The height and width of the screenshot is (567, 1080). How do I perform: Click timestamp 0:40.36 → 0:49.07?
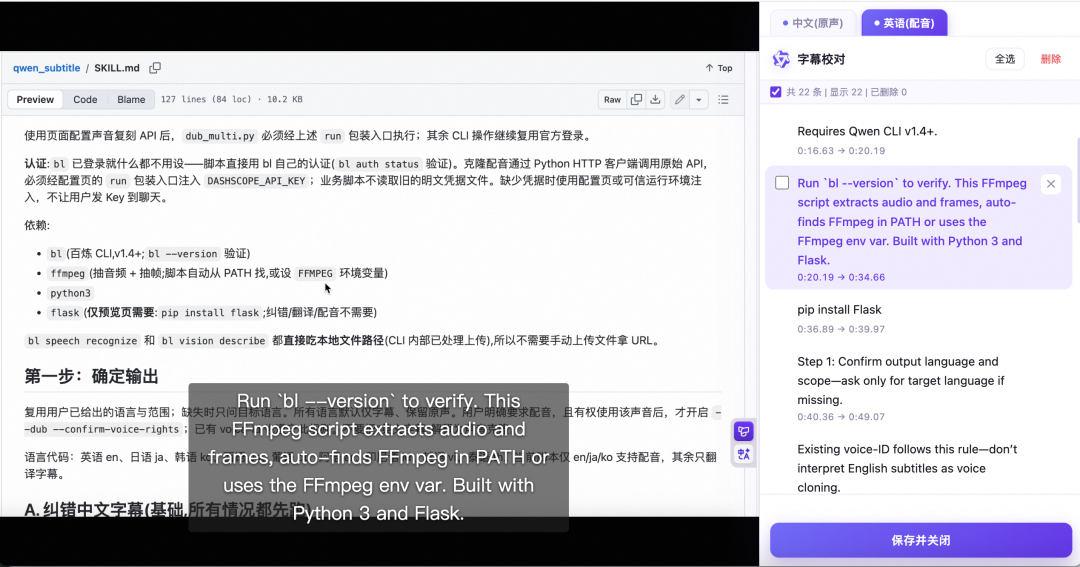[841, 416]
